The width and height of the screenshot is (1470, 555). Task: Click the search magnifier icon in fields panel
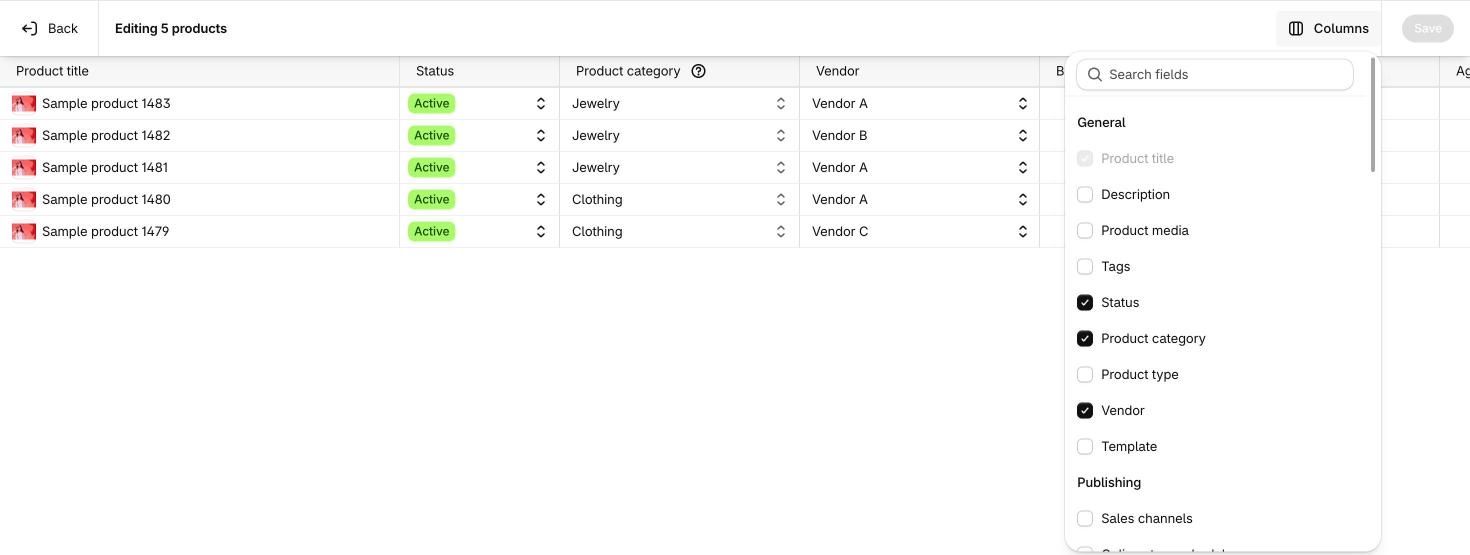pos(1094,74)
